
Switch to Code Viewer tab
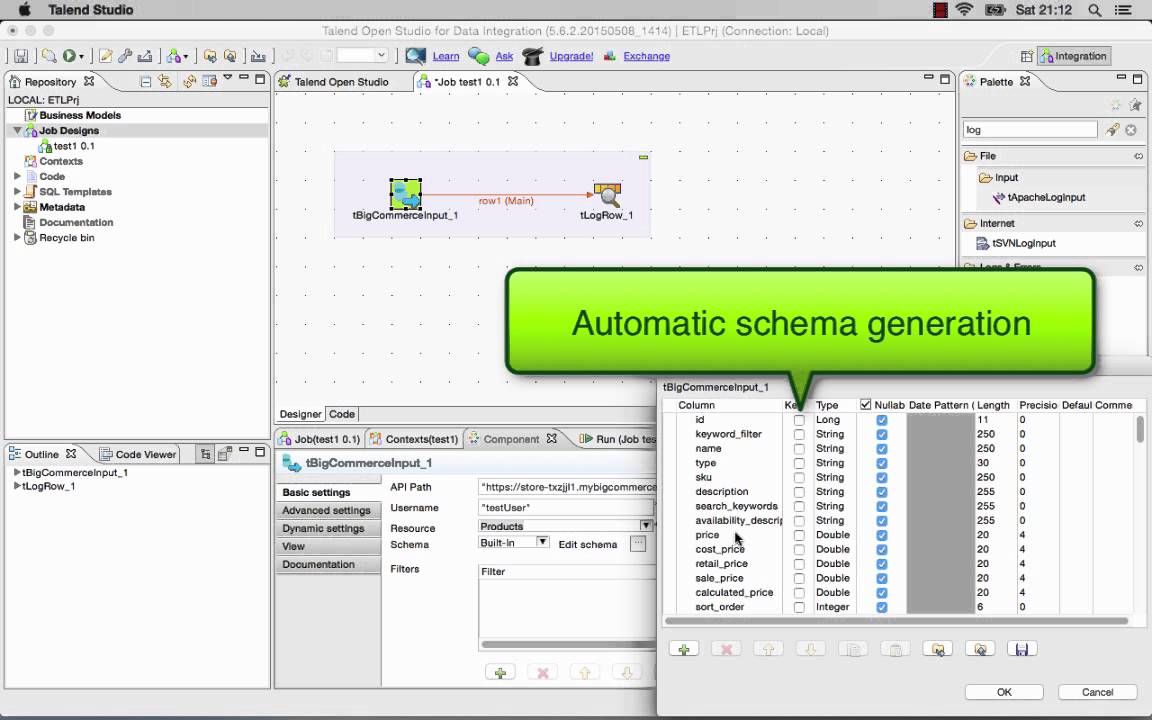[138, 454]
